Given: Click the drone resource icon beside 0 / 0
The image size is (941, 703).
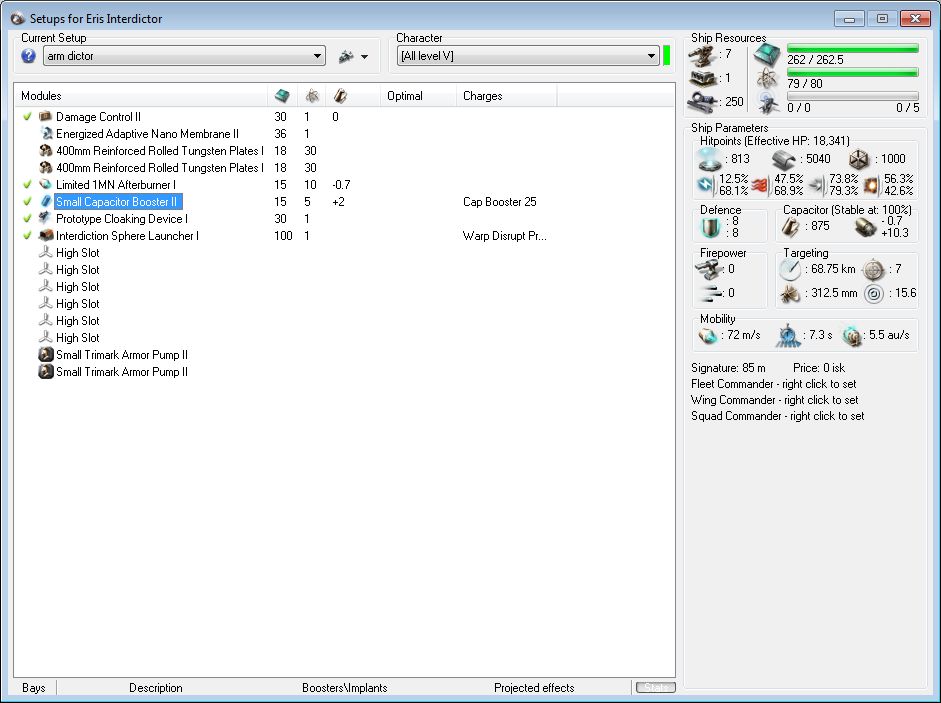Looking at the screenshot, I should tap(768, 103).
